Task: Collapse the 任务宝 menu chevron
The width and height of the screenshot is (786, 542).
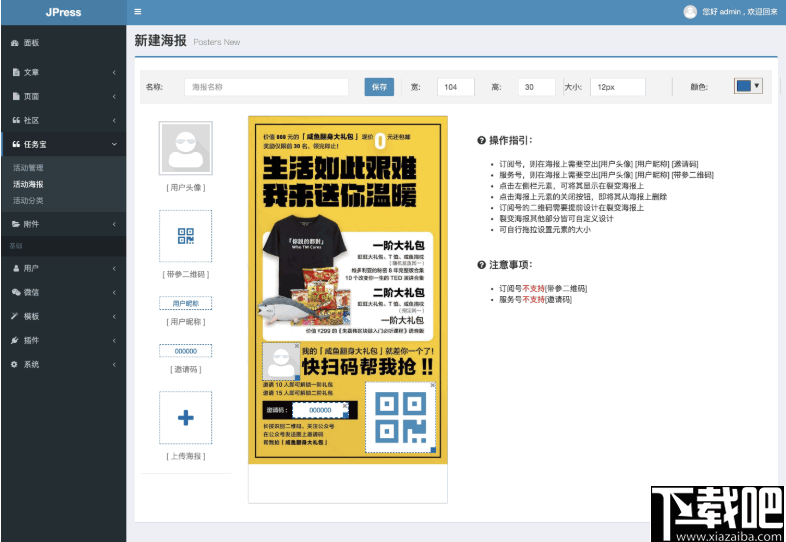Action: 114,144
